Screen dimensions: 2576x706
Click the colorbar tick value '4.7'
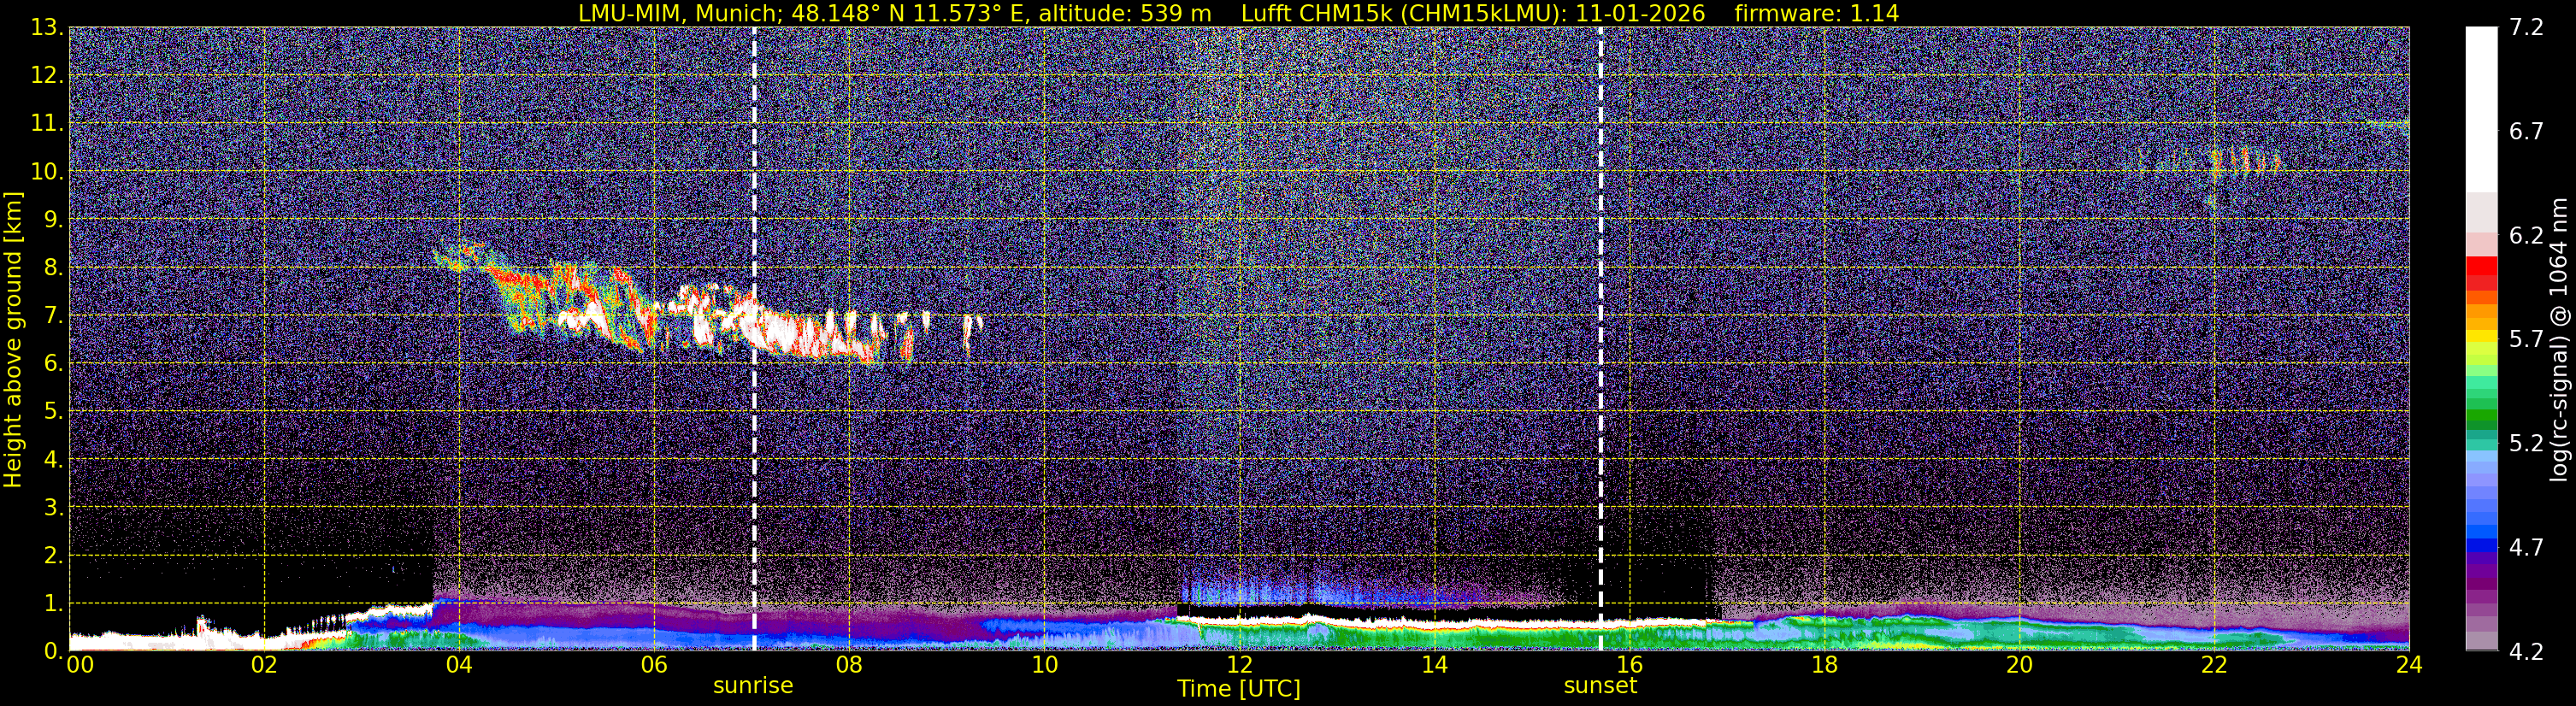tap(2526, 548)
